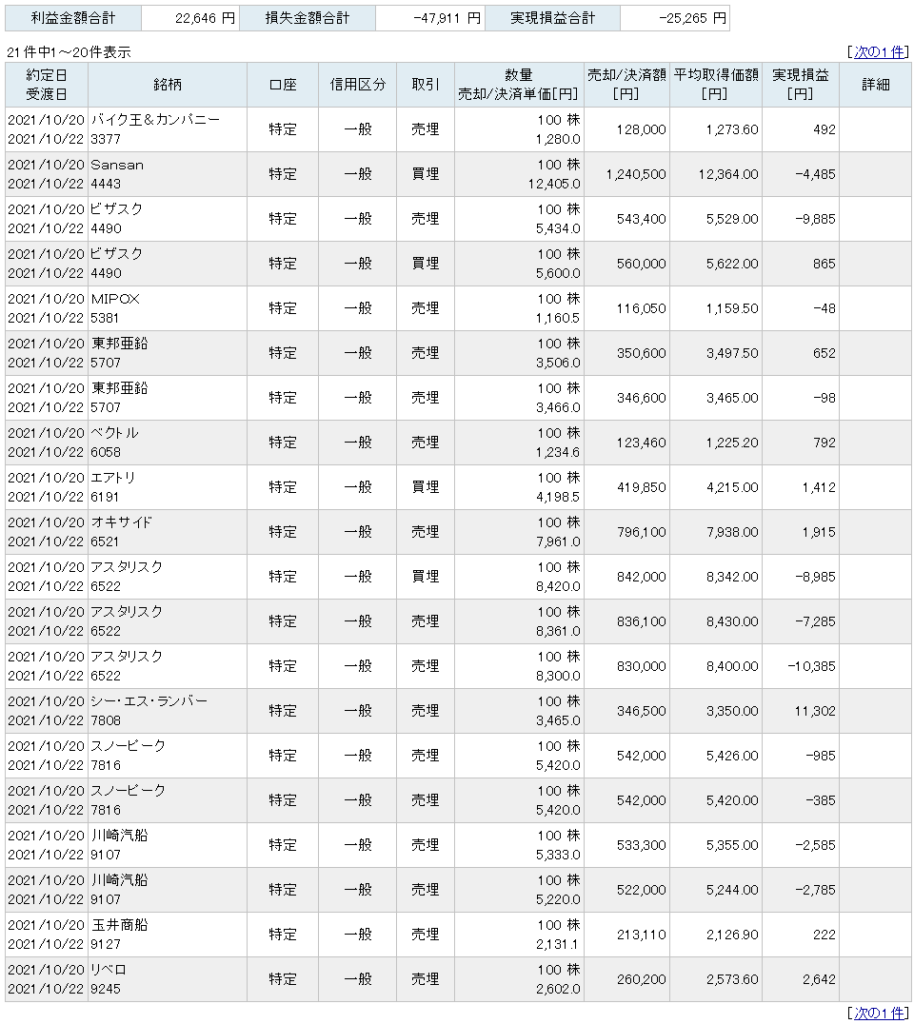Click the 平均取得価額 column header
Image resolution: width=914 pixels, height=1024 pixels.
716,85
